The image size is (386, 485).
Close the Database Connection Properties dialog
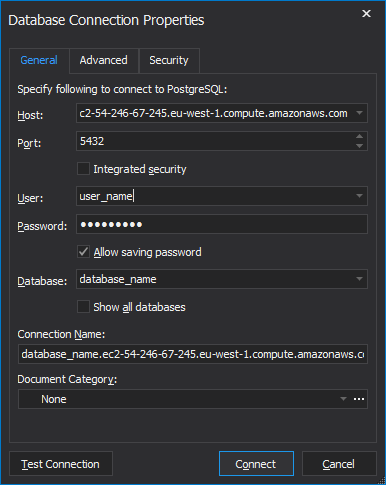[366, 14]
